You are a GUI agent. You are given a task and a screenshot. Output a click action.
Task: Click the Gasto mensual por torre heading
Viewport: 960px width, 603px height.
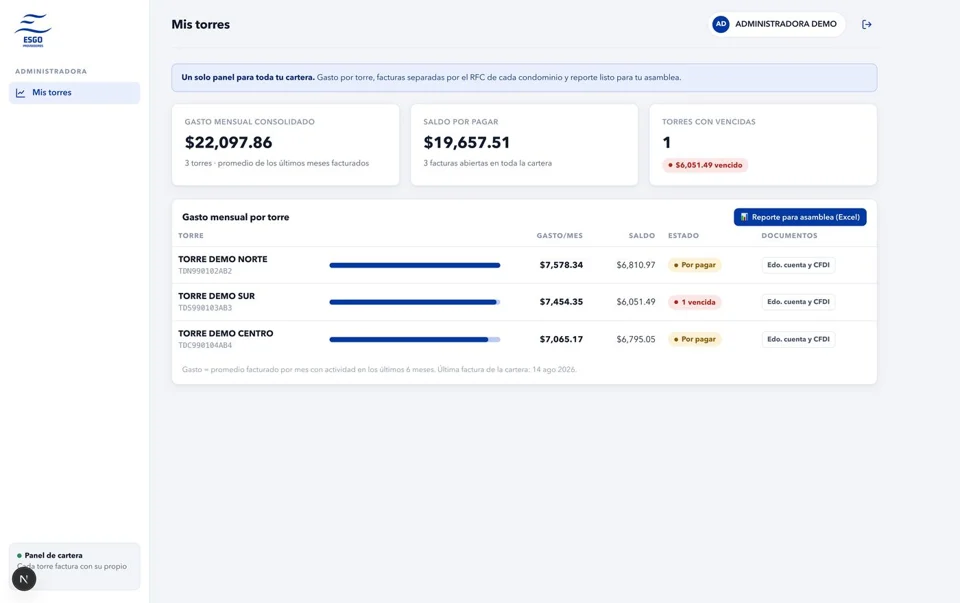point(236,217)
